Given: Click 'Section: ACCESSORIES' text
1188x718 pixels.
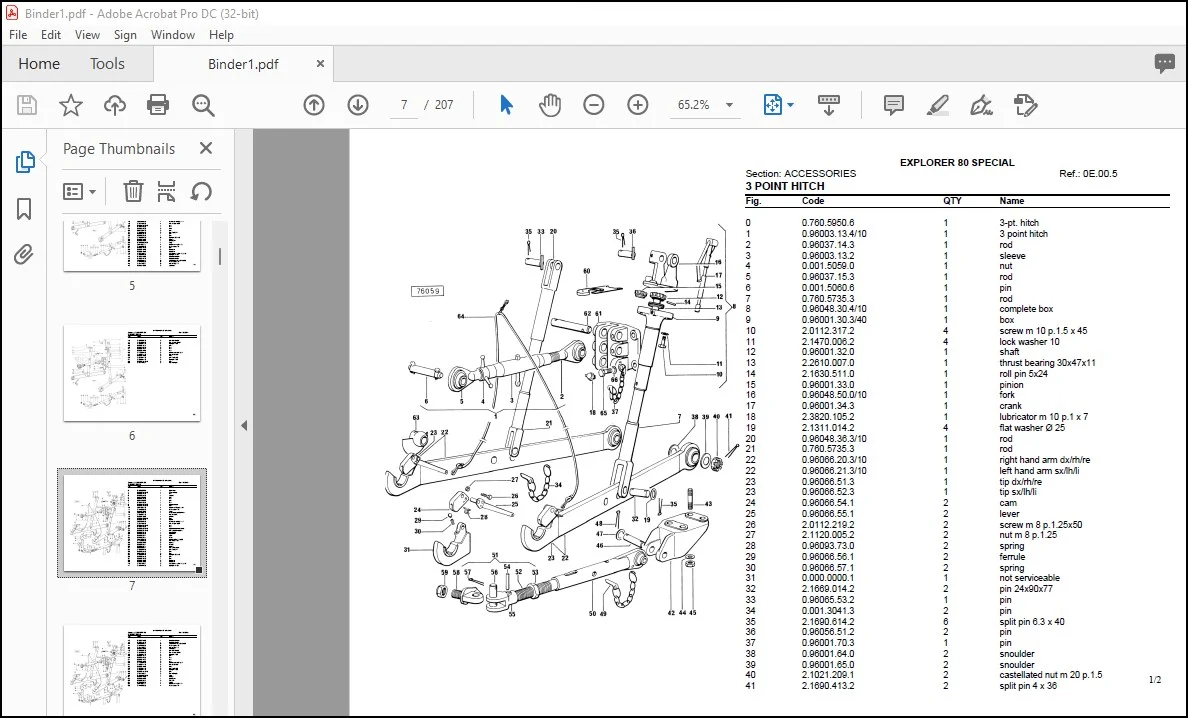Looking at the screenshot, I should pos(801,173).
